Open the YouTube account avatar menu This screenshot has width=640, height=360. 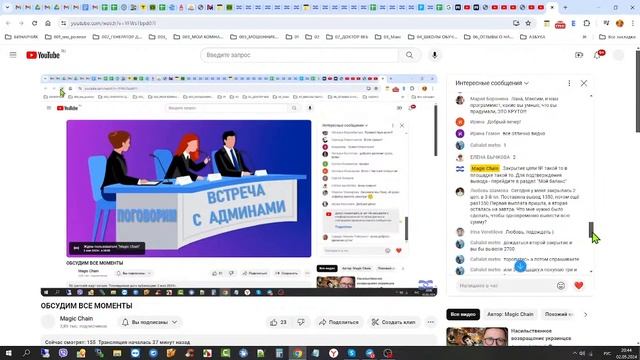tap(619, 55)
